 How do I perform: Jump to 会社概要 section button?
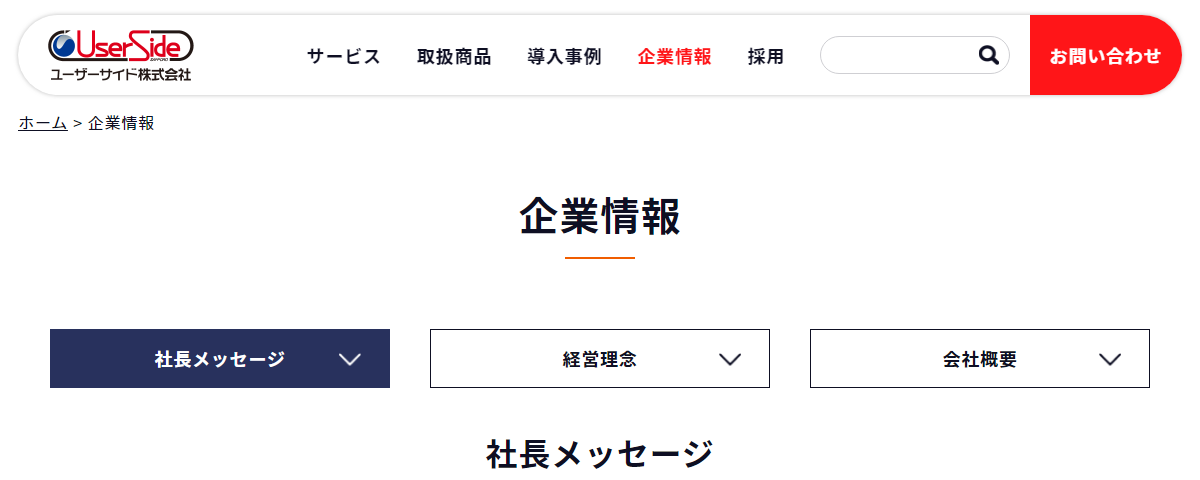[980, 358]
